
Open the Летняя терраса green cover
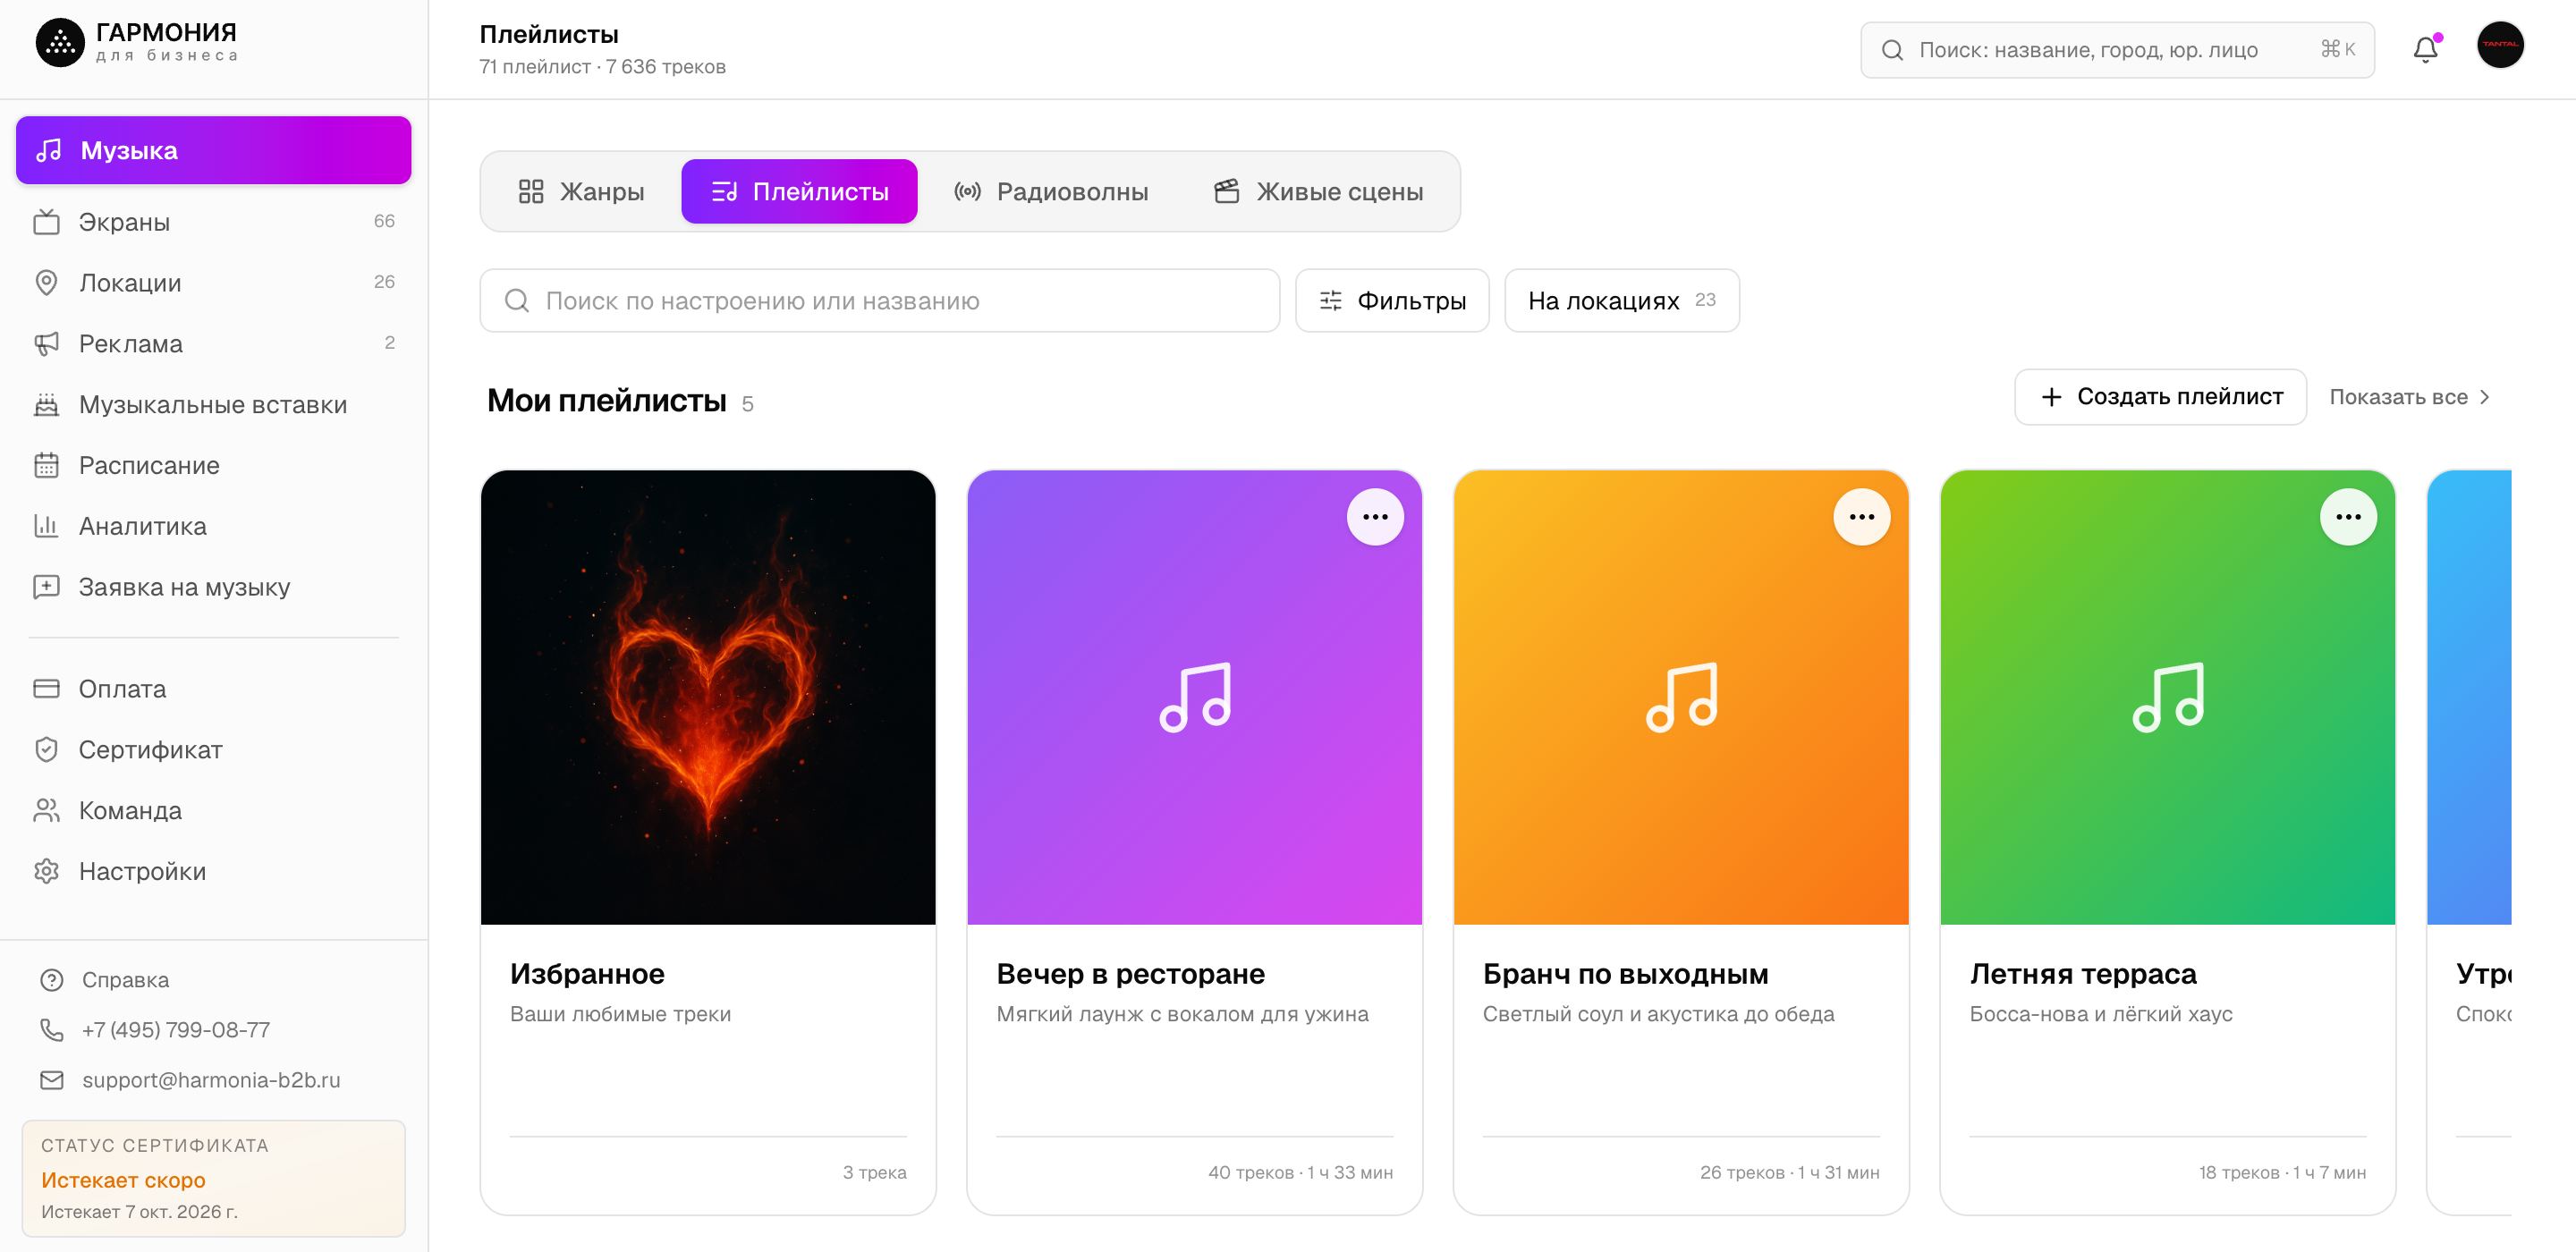[2167, 697]
